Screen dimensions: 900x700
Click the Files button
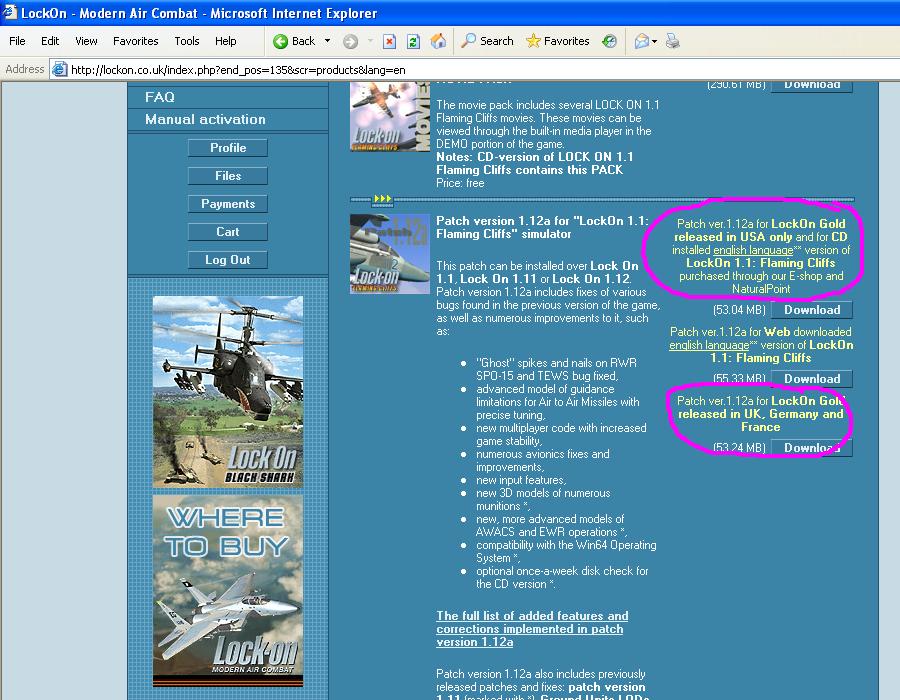point(228,176)
